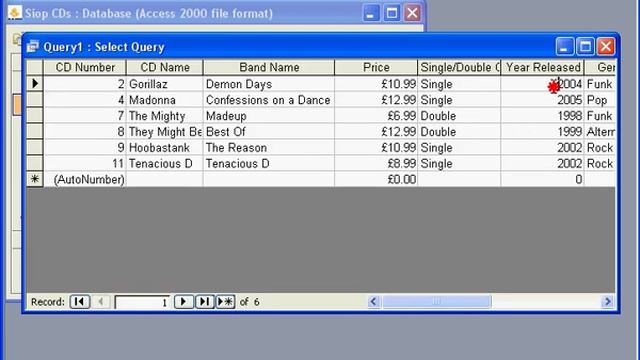Click the £6.99 price cell
The image size is (640, 360).
pyautogui.click(x=376, y=116)
